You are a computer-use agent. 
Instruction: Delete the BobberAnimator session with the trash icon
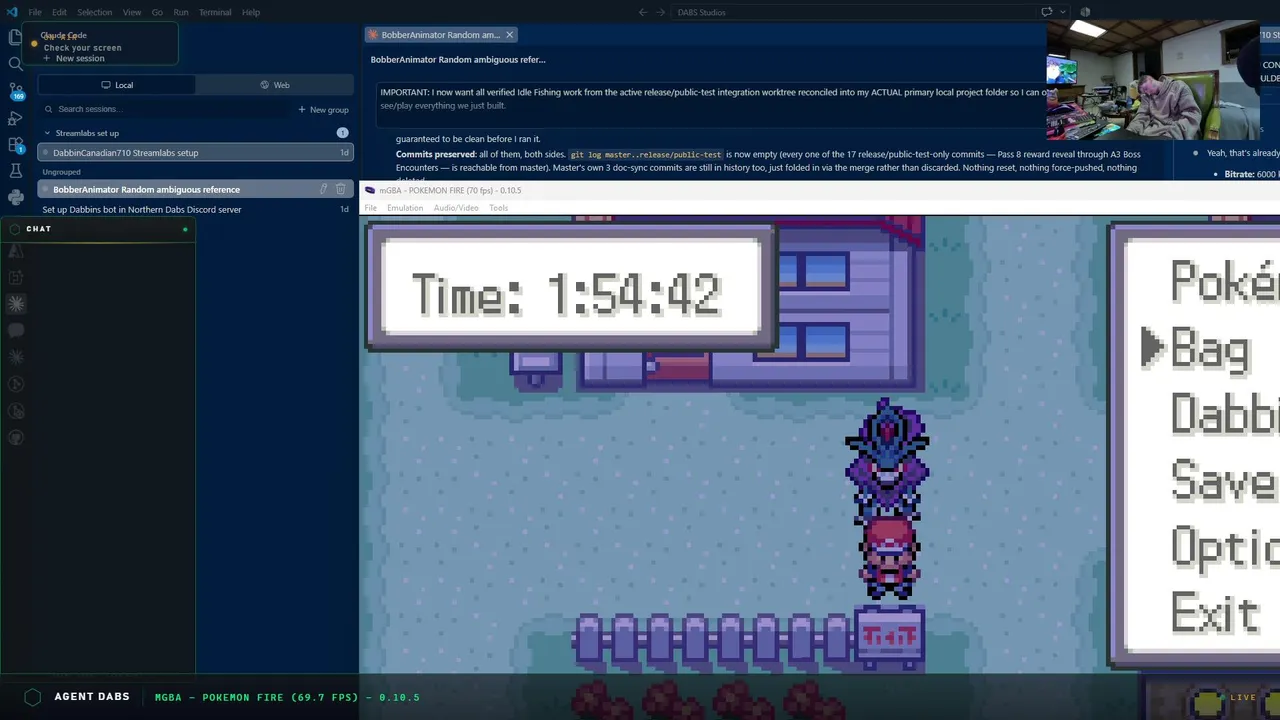[x=340, y=189]
